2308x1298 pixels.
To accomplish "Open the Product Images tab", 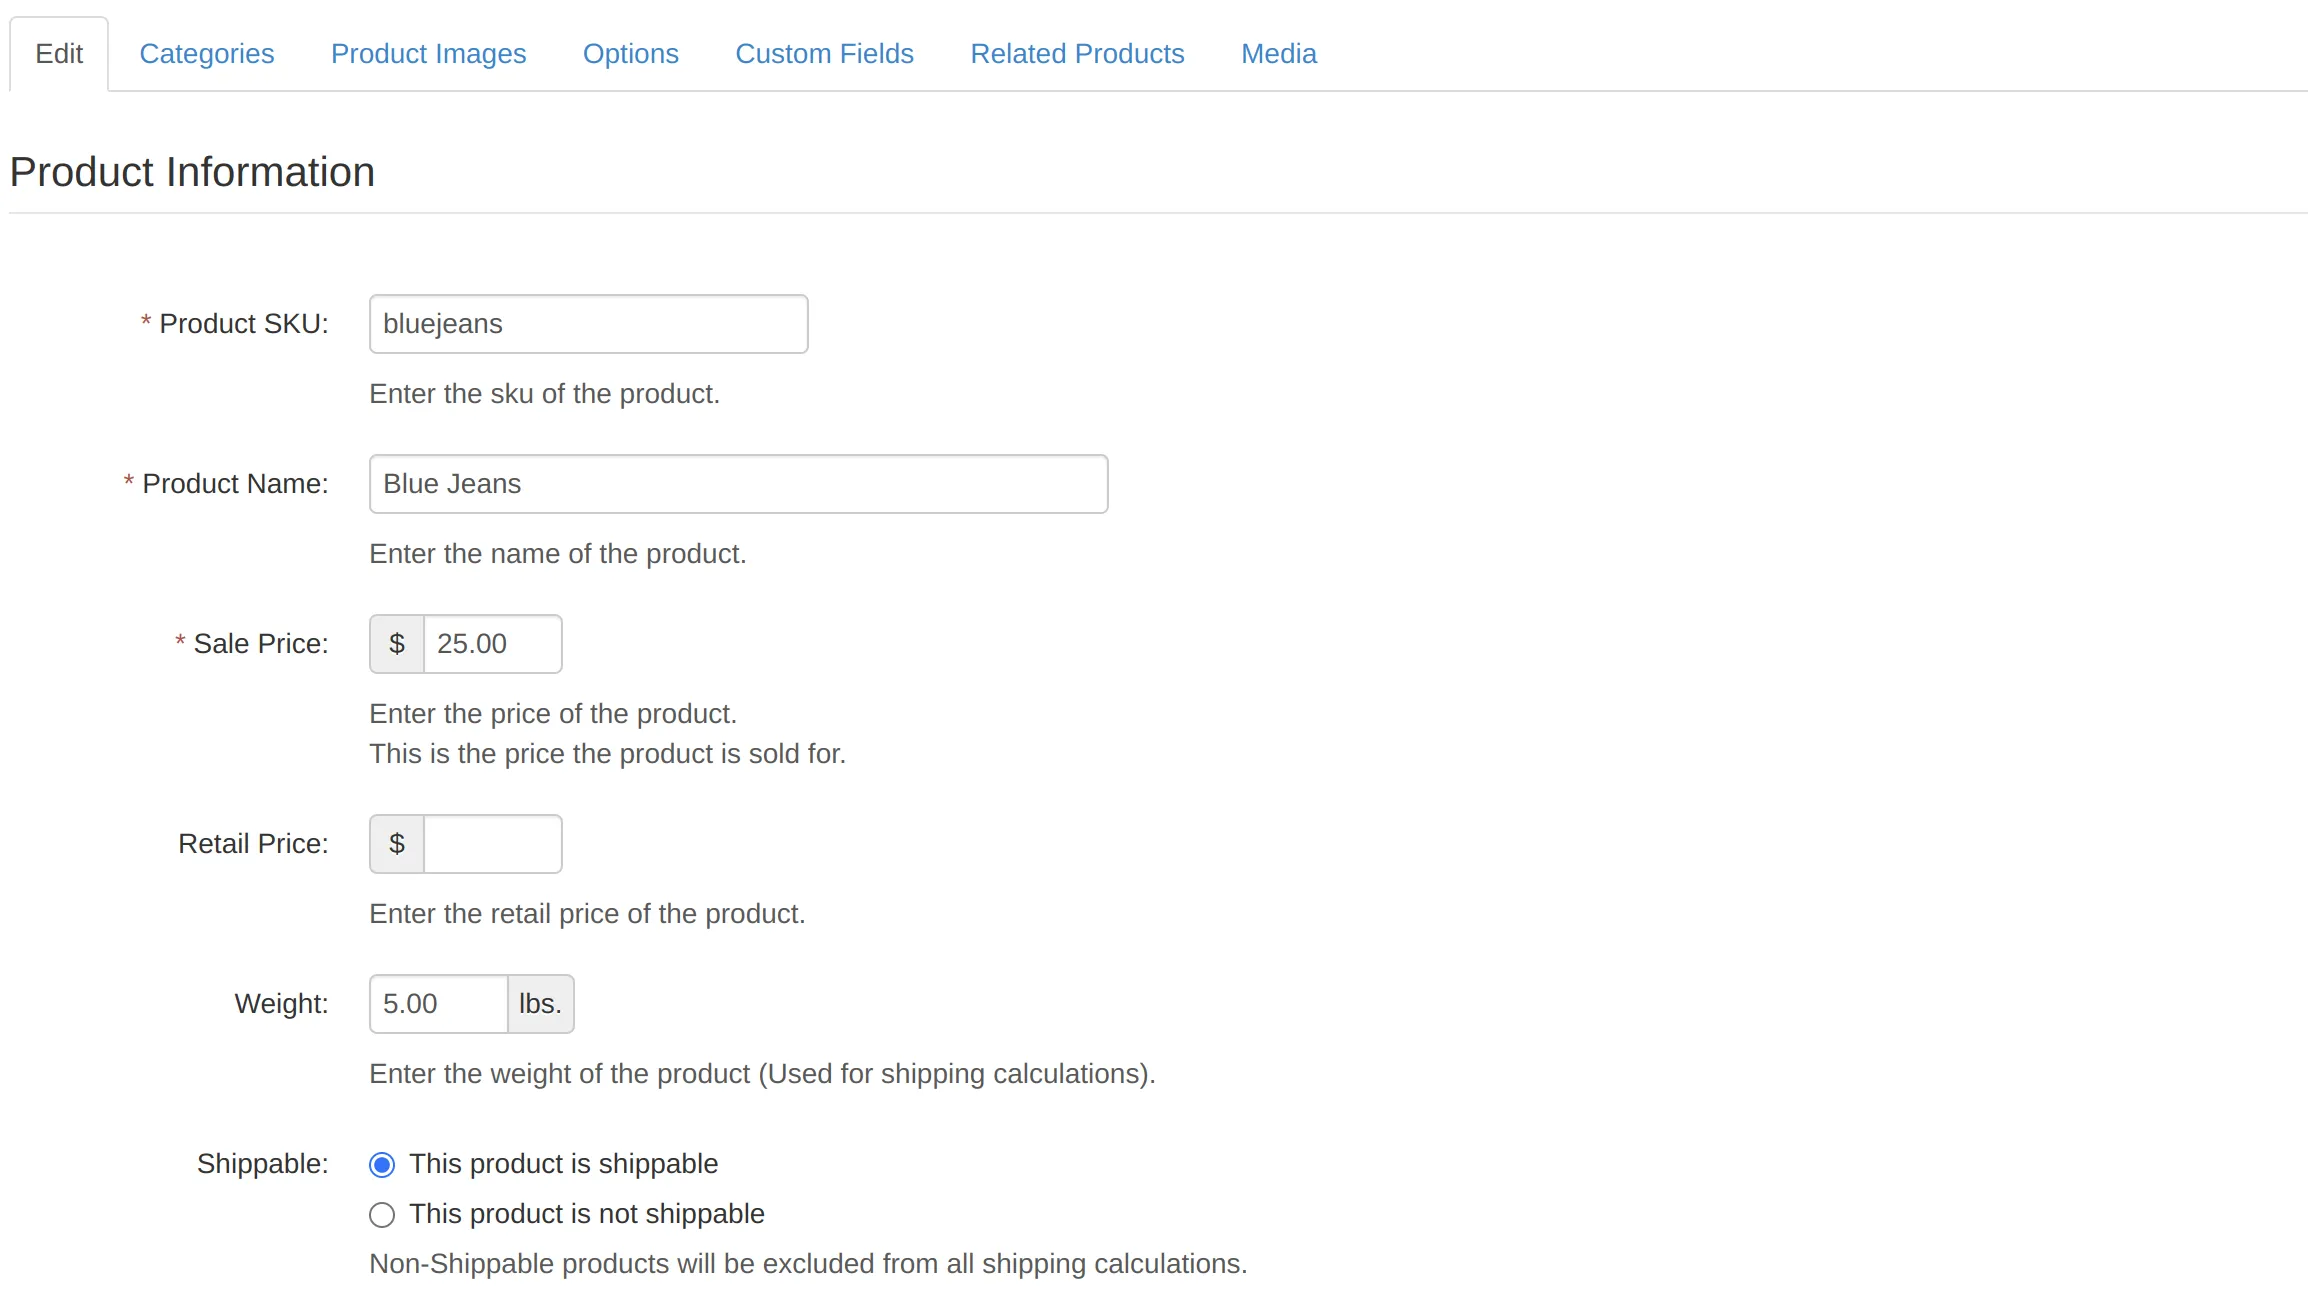I will (428, 53).
